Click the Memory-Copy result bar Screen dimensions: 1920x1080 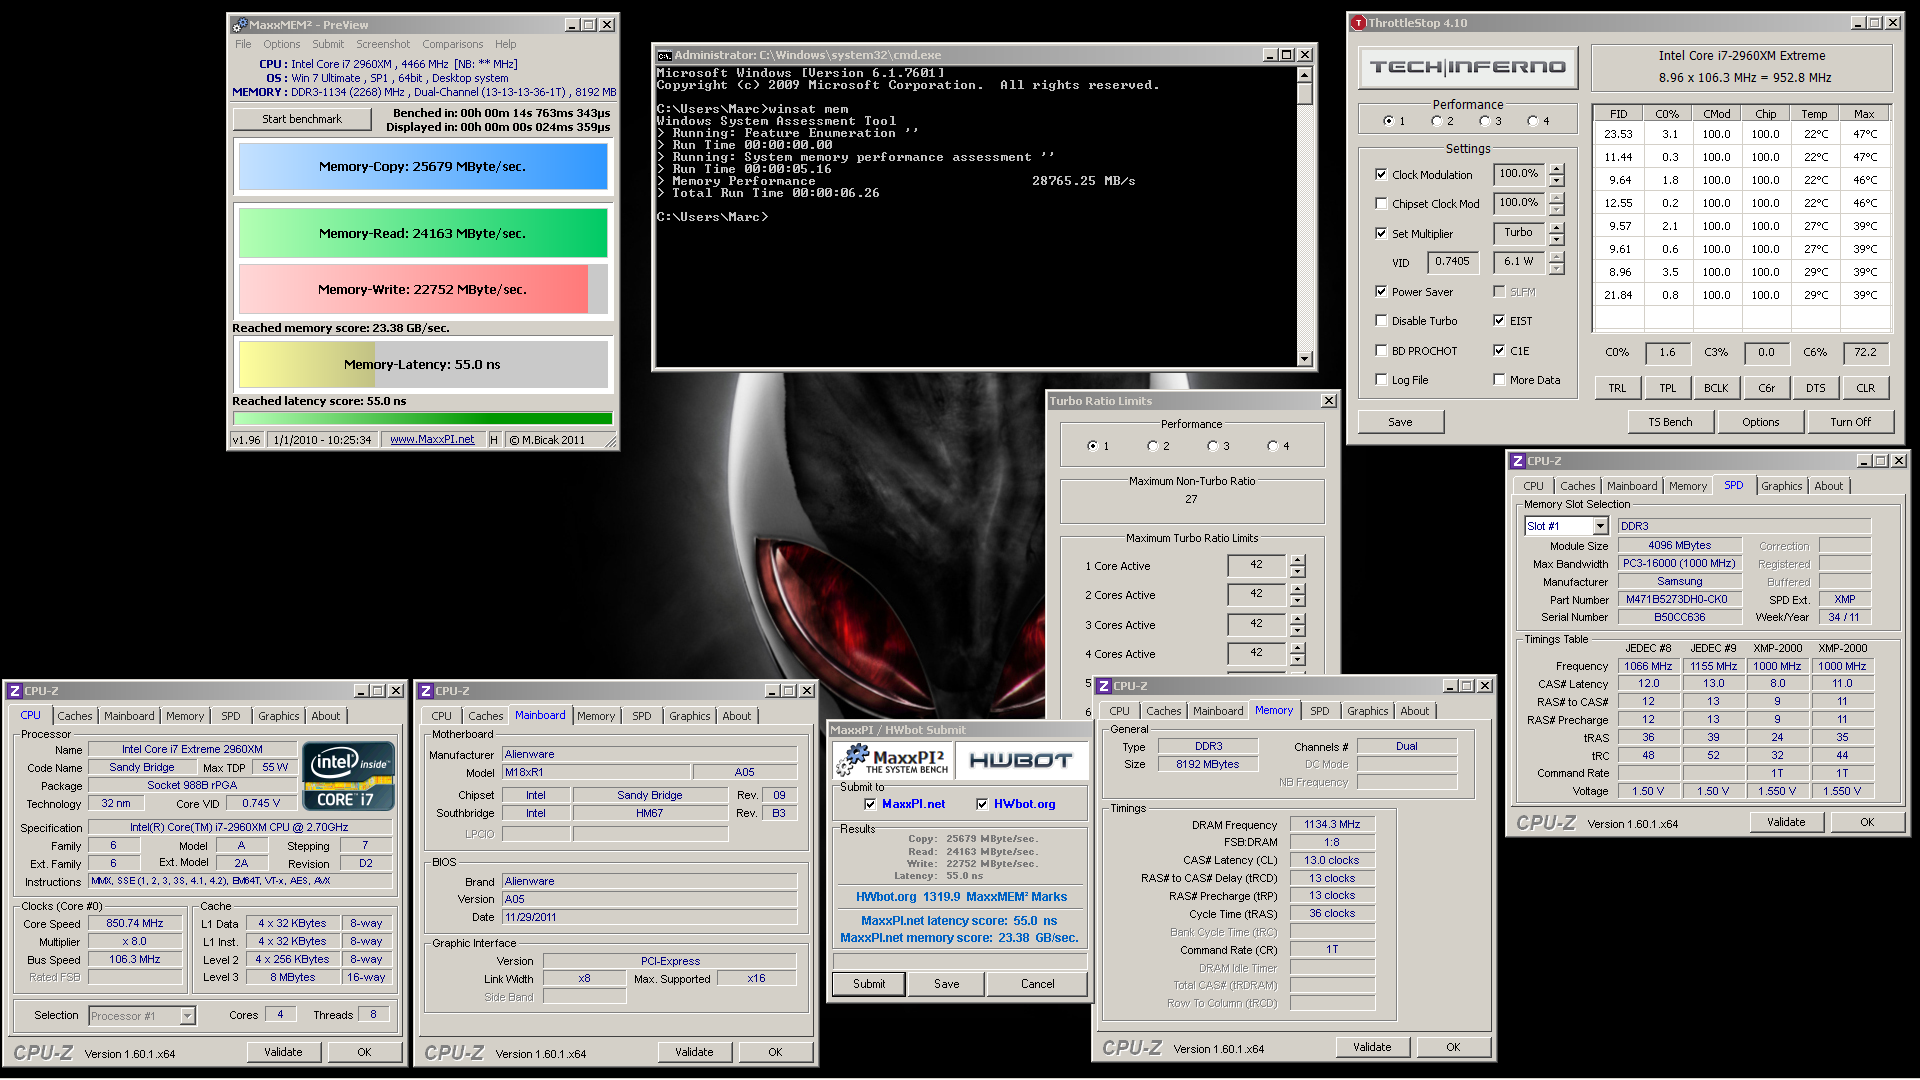tap(422, 167)
